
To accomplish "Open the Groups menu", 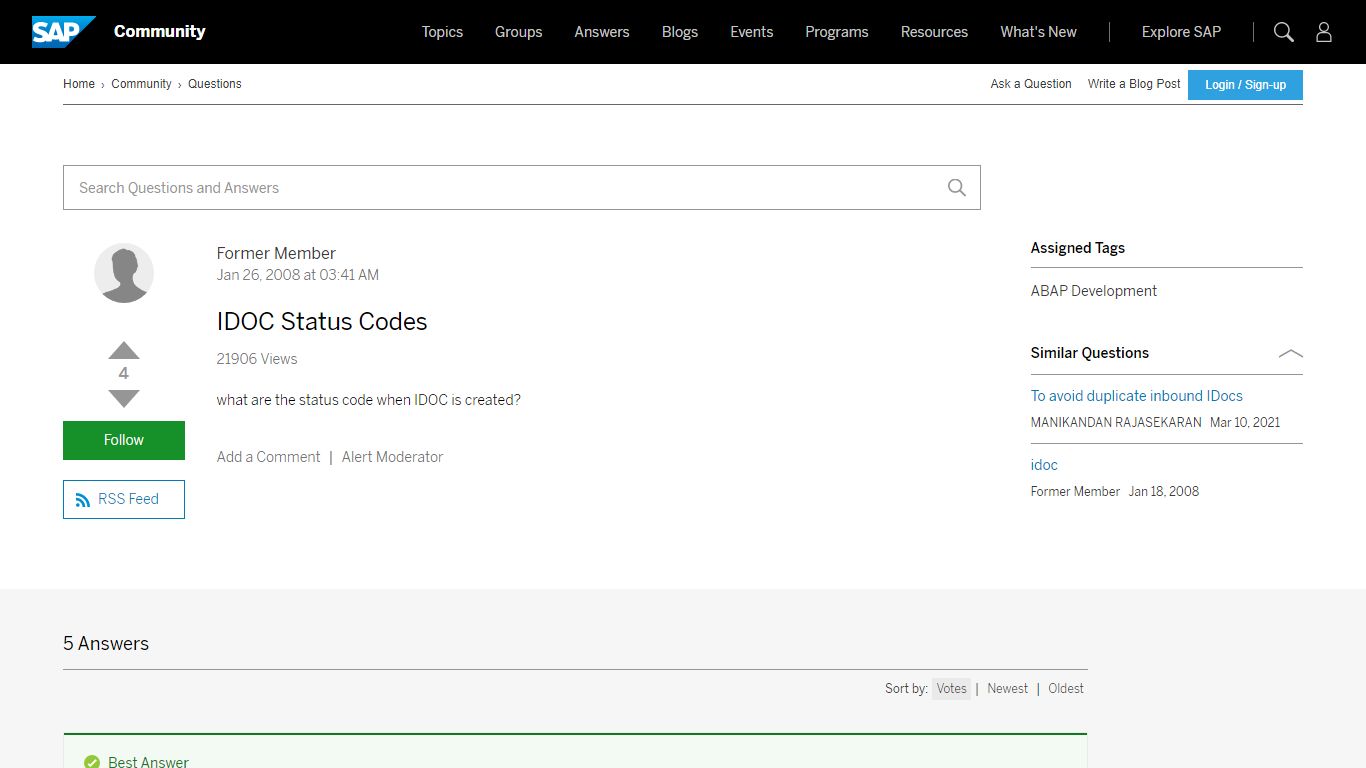I will tap(519, 32).
